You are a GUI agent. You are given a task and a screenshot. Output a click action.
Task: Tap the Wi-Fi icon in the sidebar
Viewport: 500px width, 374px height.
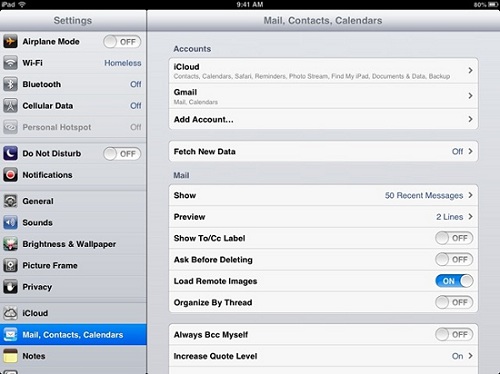(10, 63)
